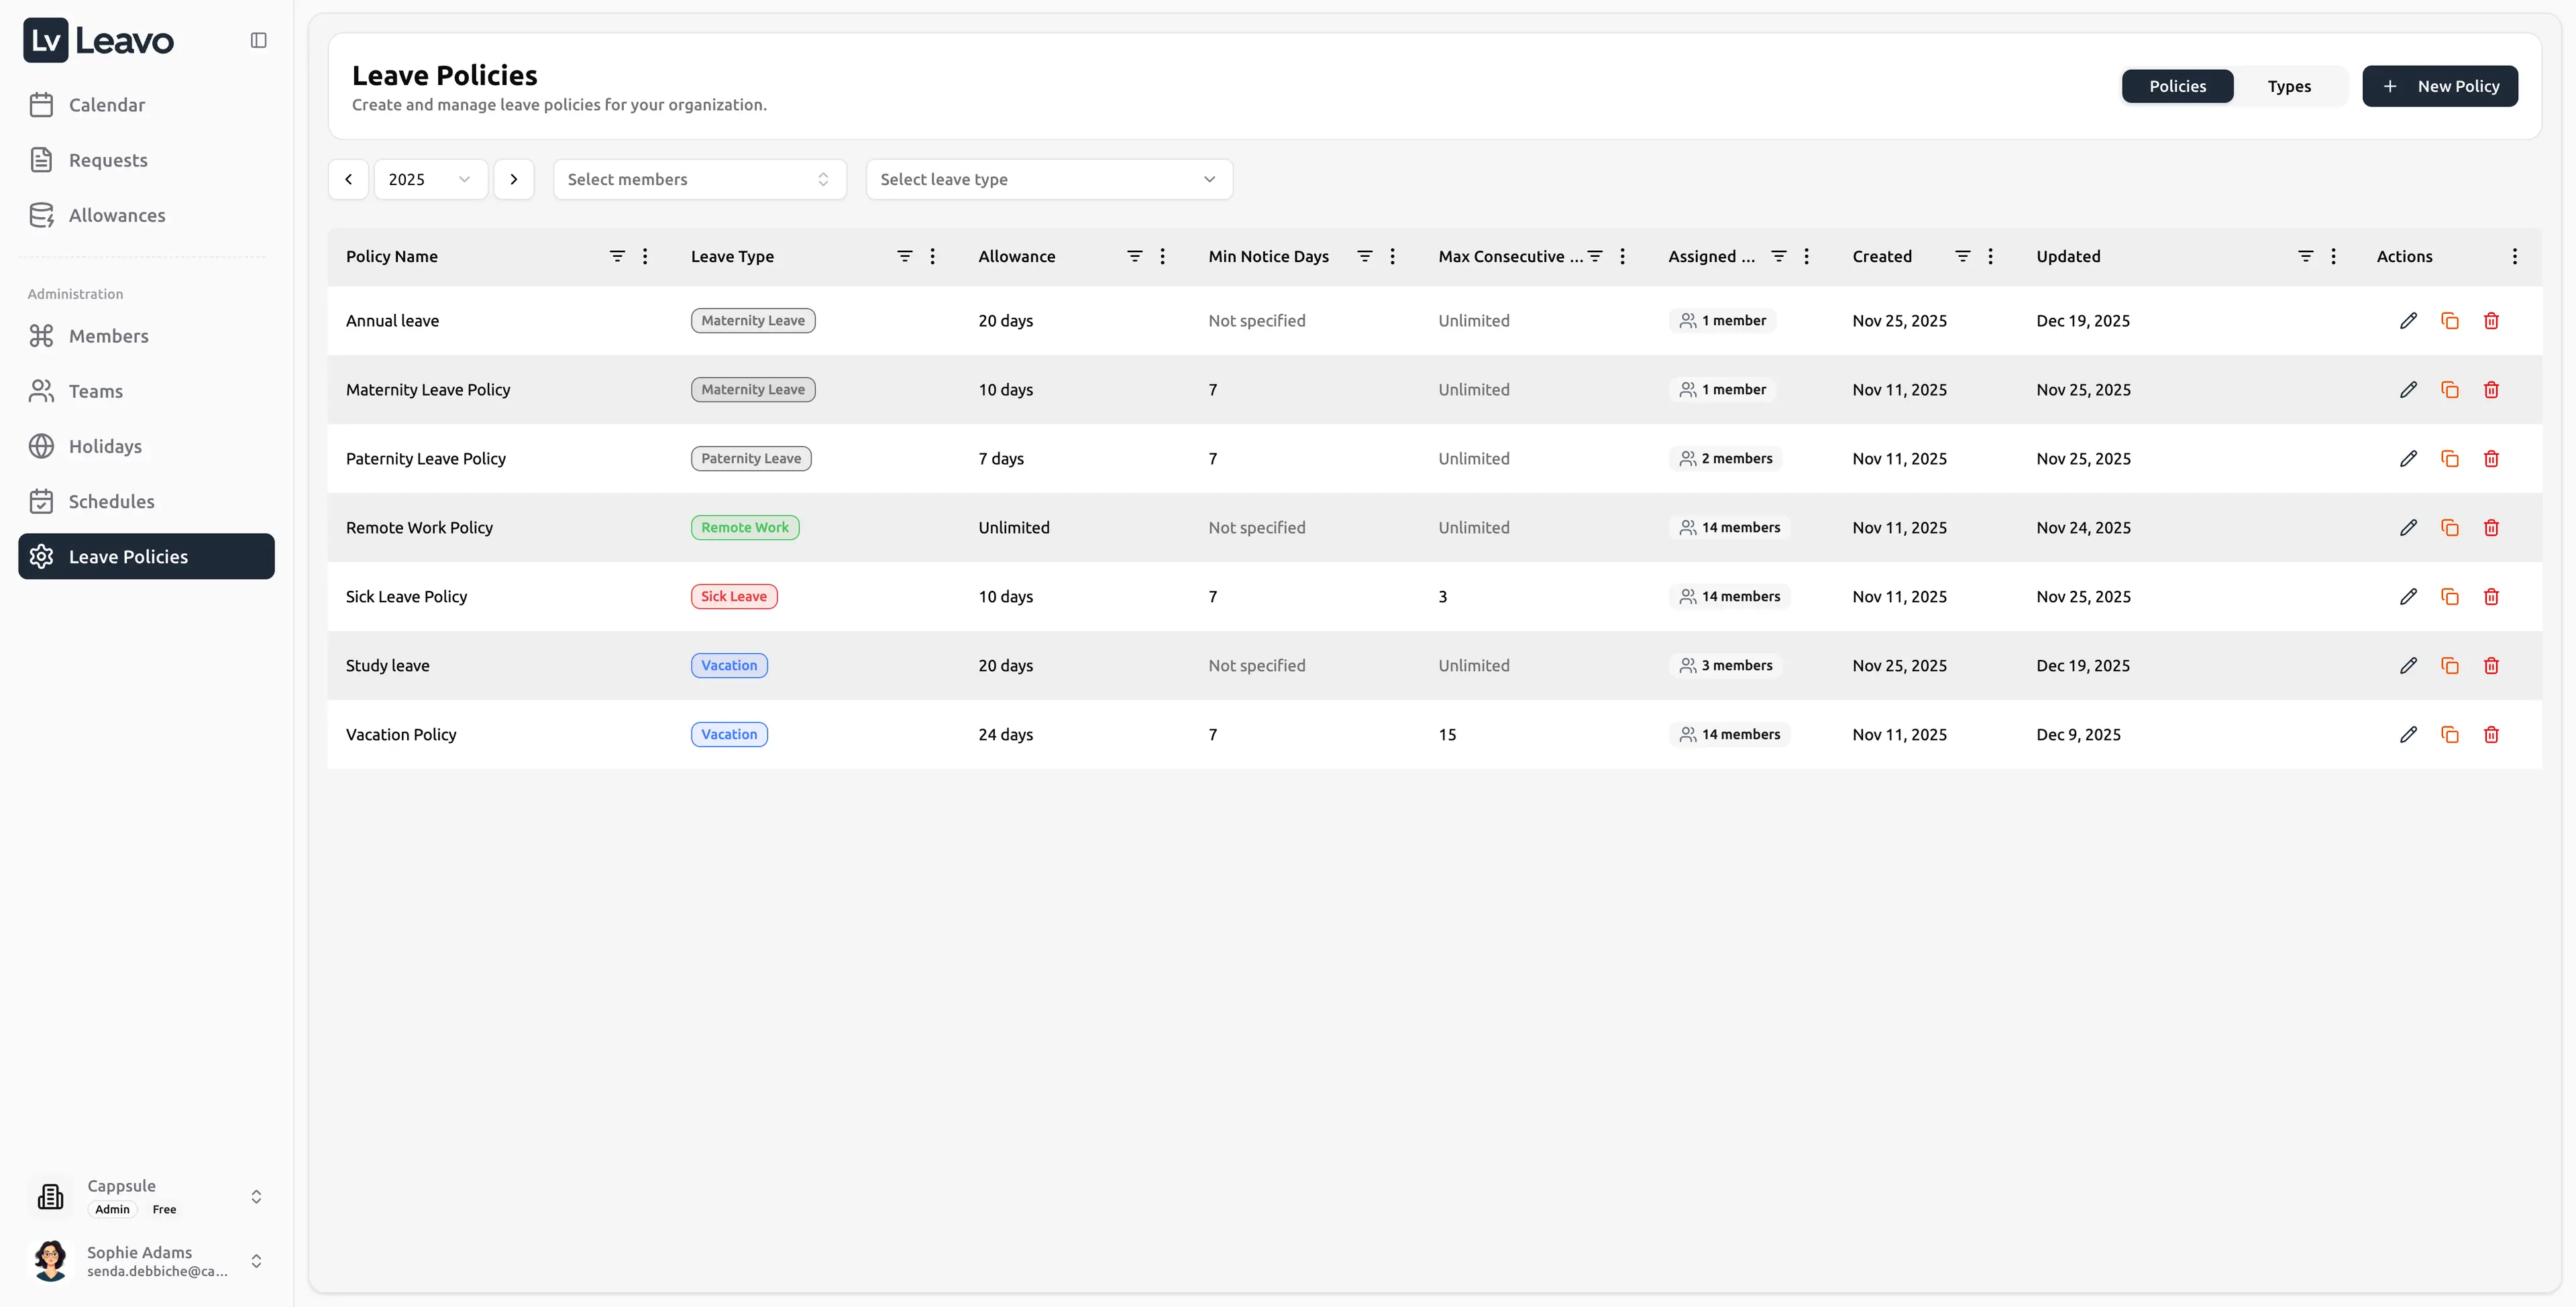This screenshot has height=1307, width=2576.
Task: Open the Allowances page
Action: (x=117, y=215)
